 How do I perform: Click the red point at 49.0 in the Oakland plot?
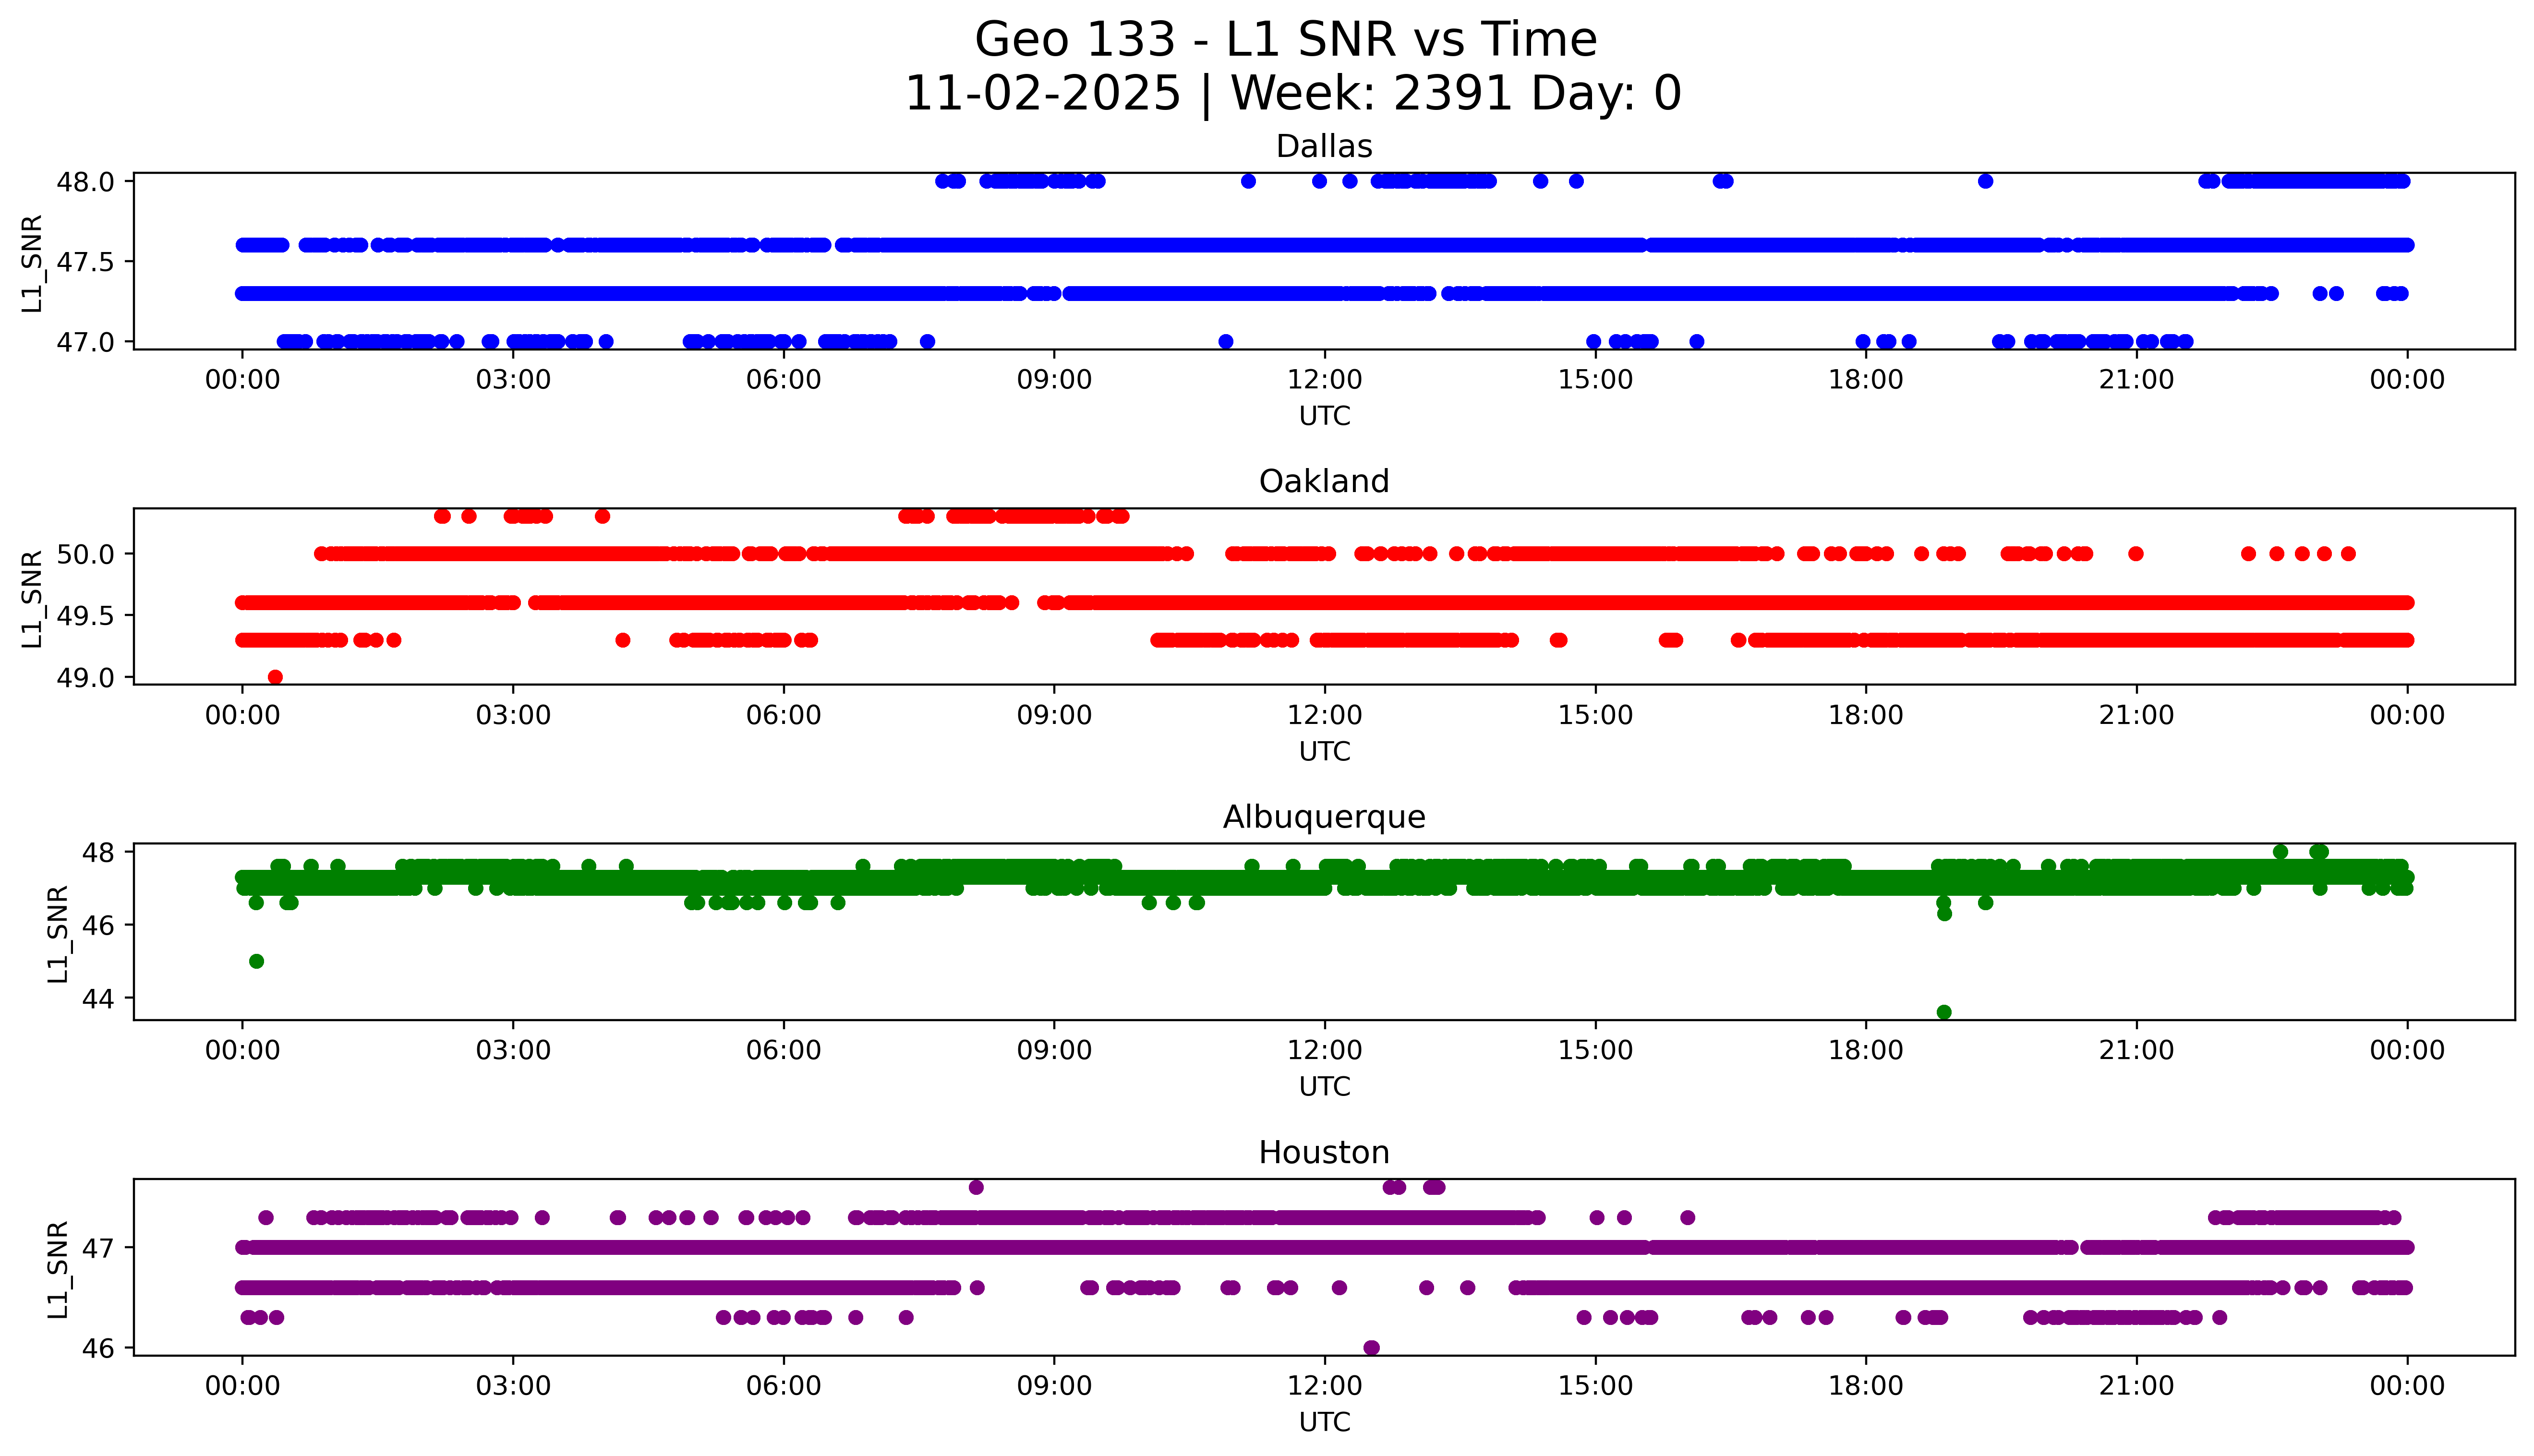(275, 677)
